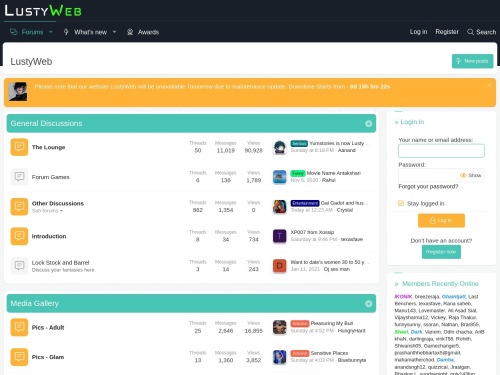This screenshot has width=500, height=375.
Task: Collapse the General Discussions category
Action: pos(368,124)
